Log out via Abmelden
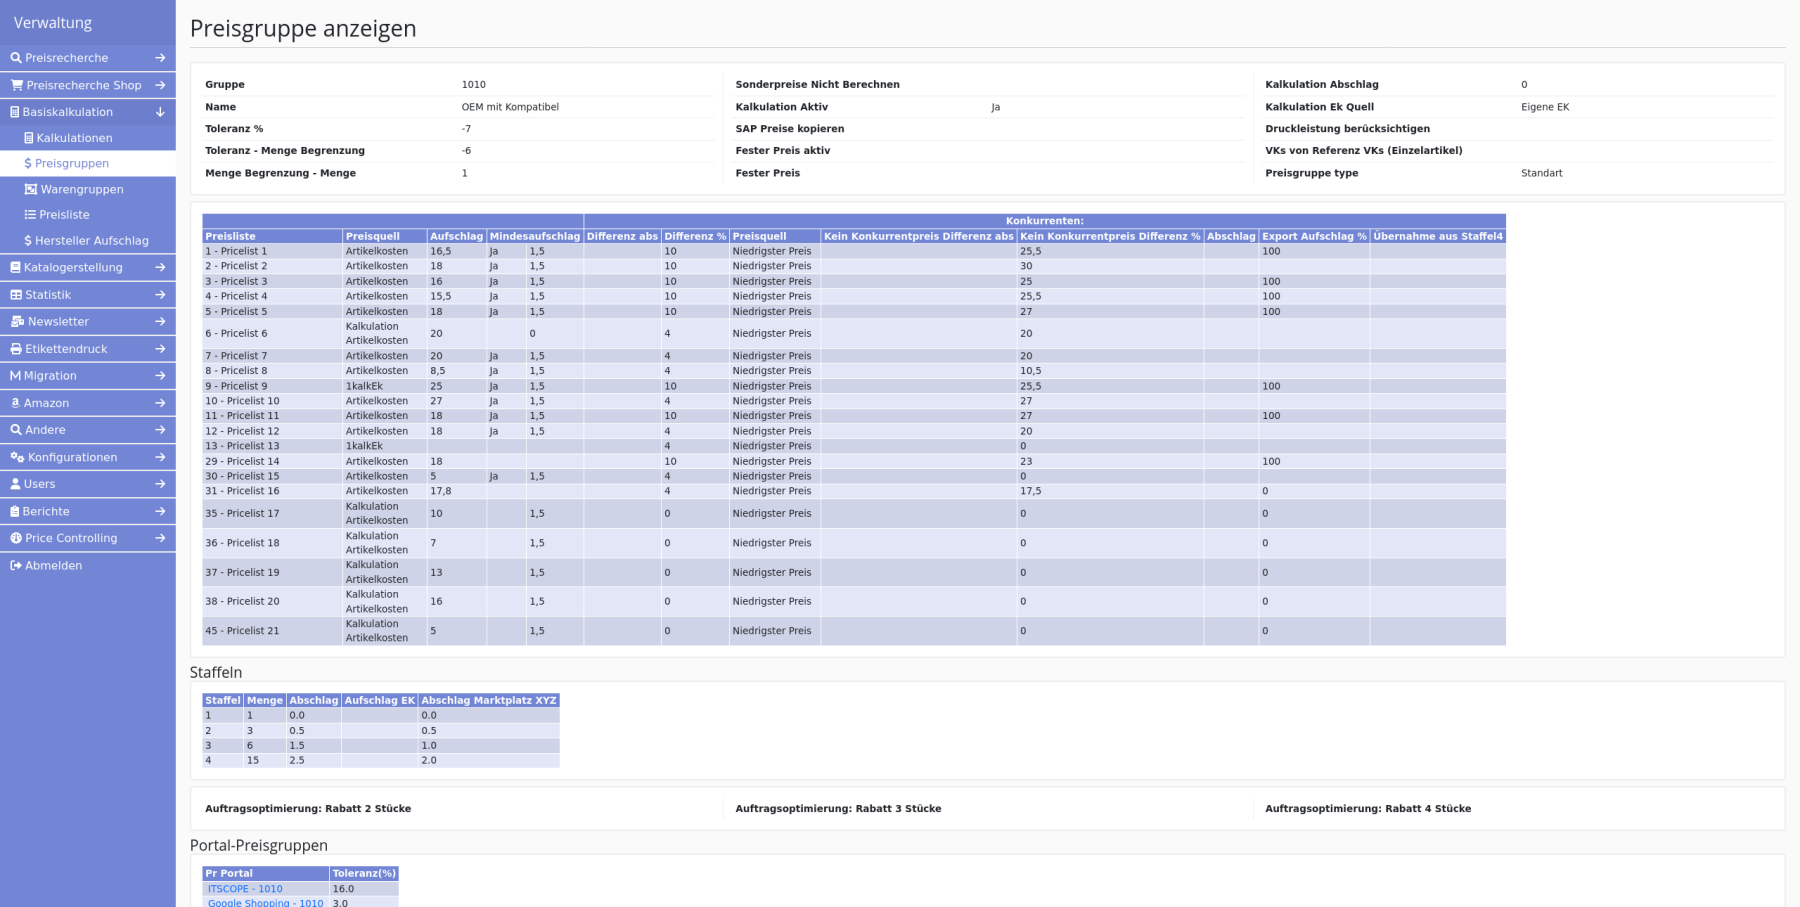 [x=88, y=565]
